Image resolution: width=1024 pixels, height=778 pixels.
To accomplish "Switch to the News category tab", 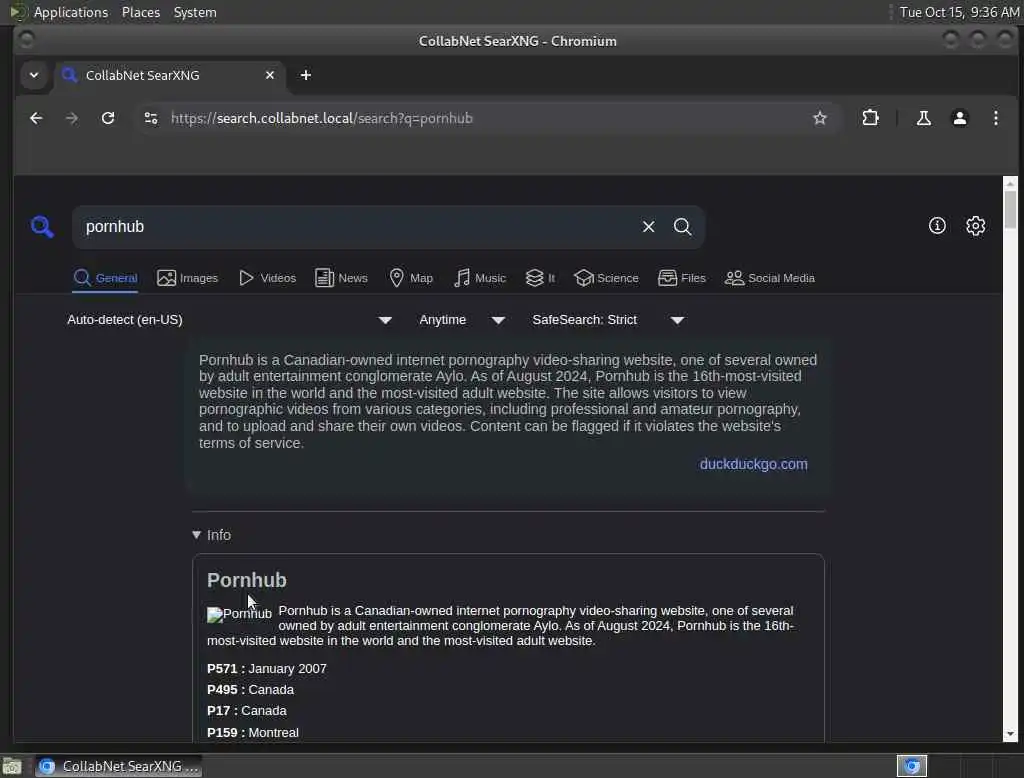I will click(x=341, y=278).
